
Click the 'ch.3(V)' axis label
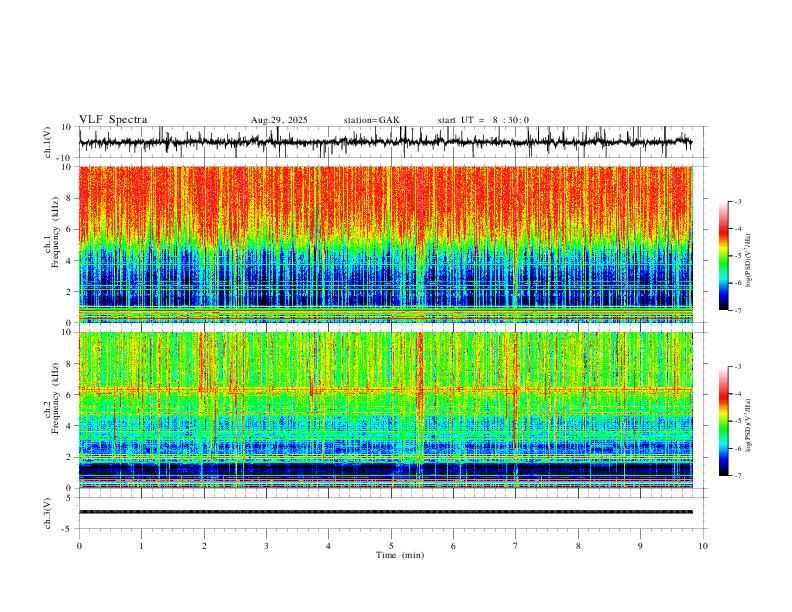[x=48, y=513]
